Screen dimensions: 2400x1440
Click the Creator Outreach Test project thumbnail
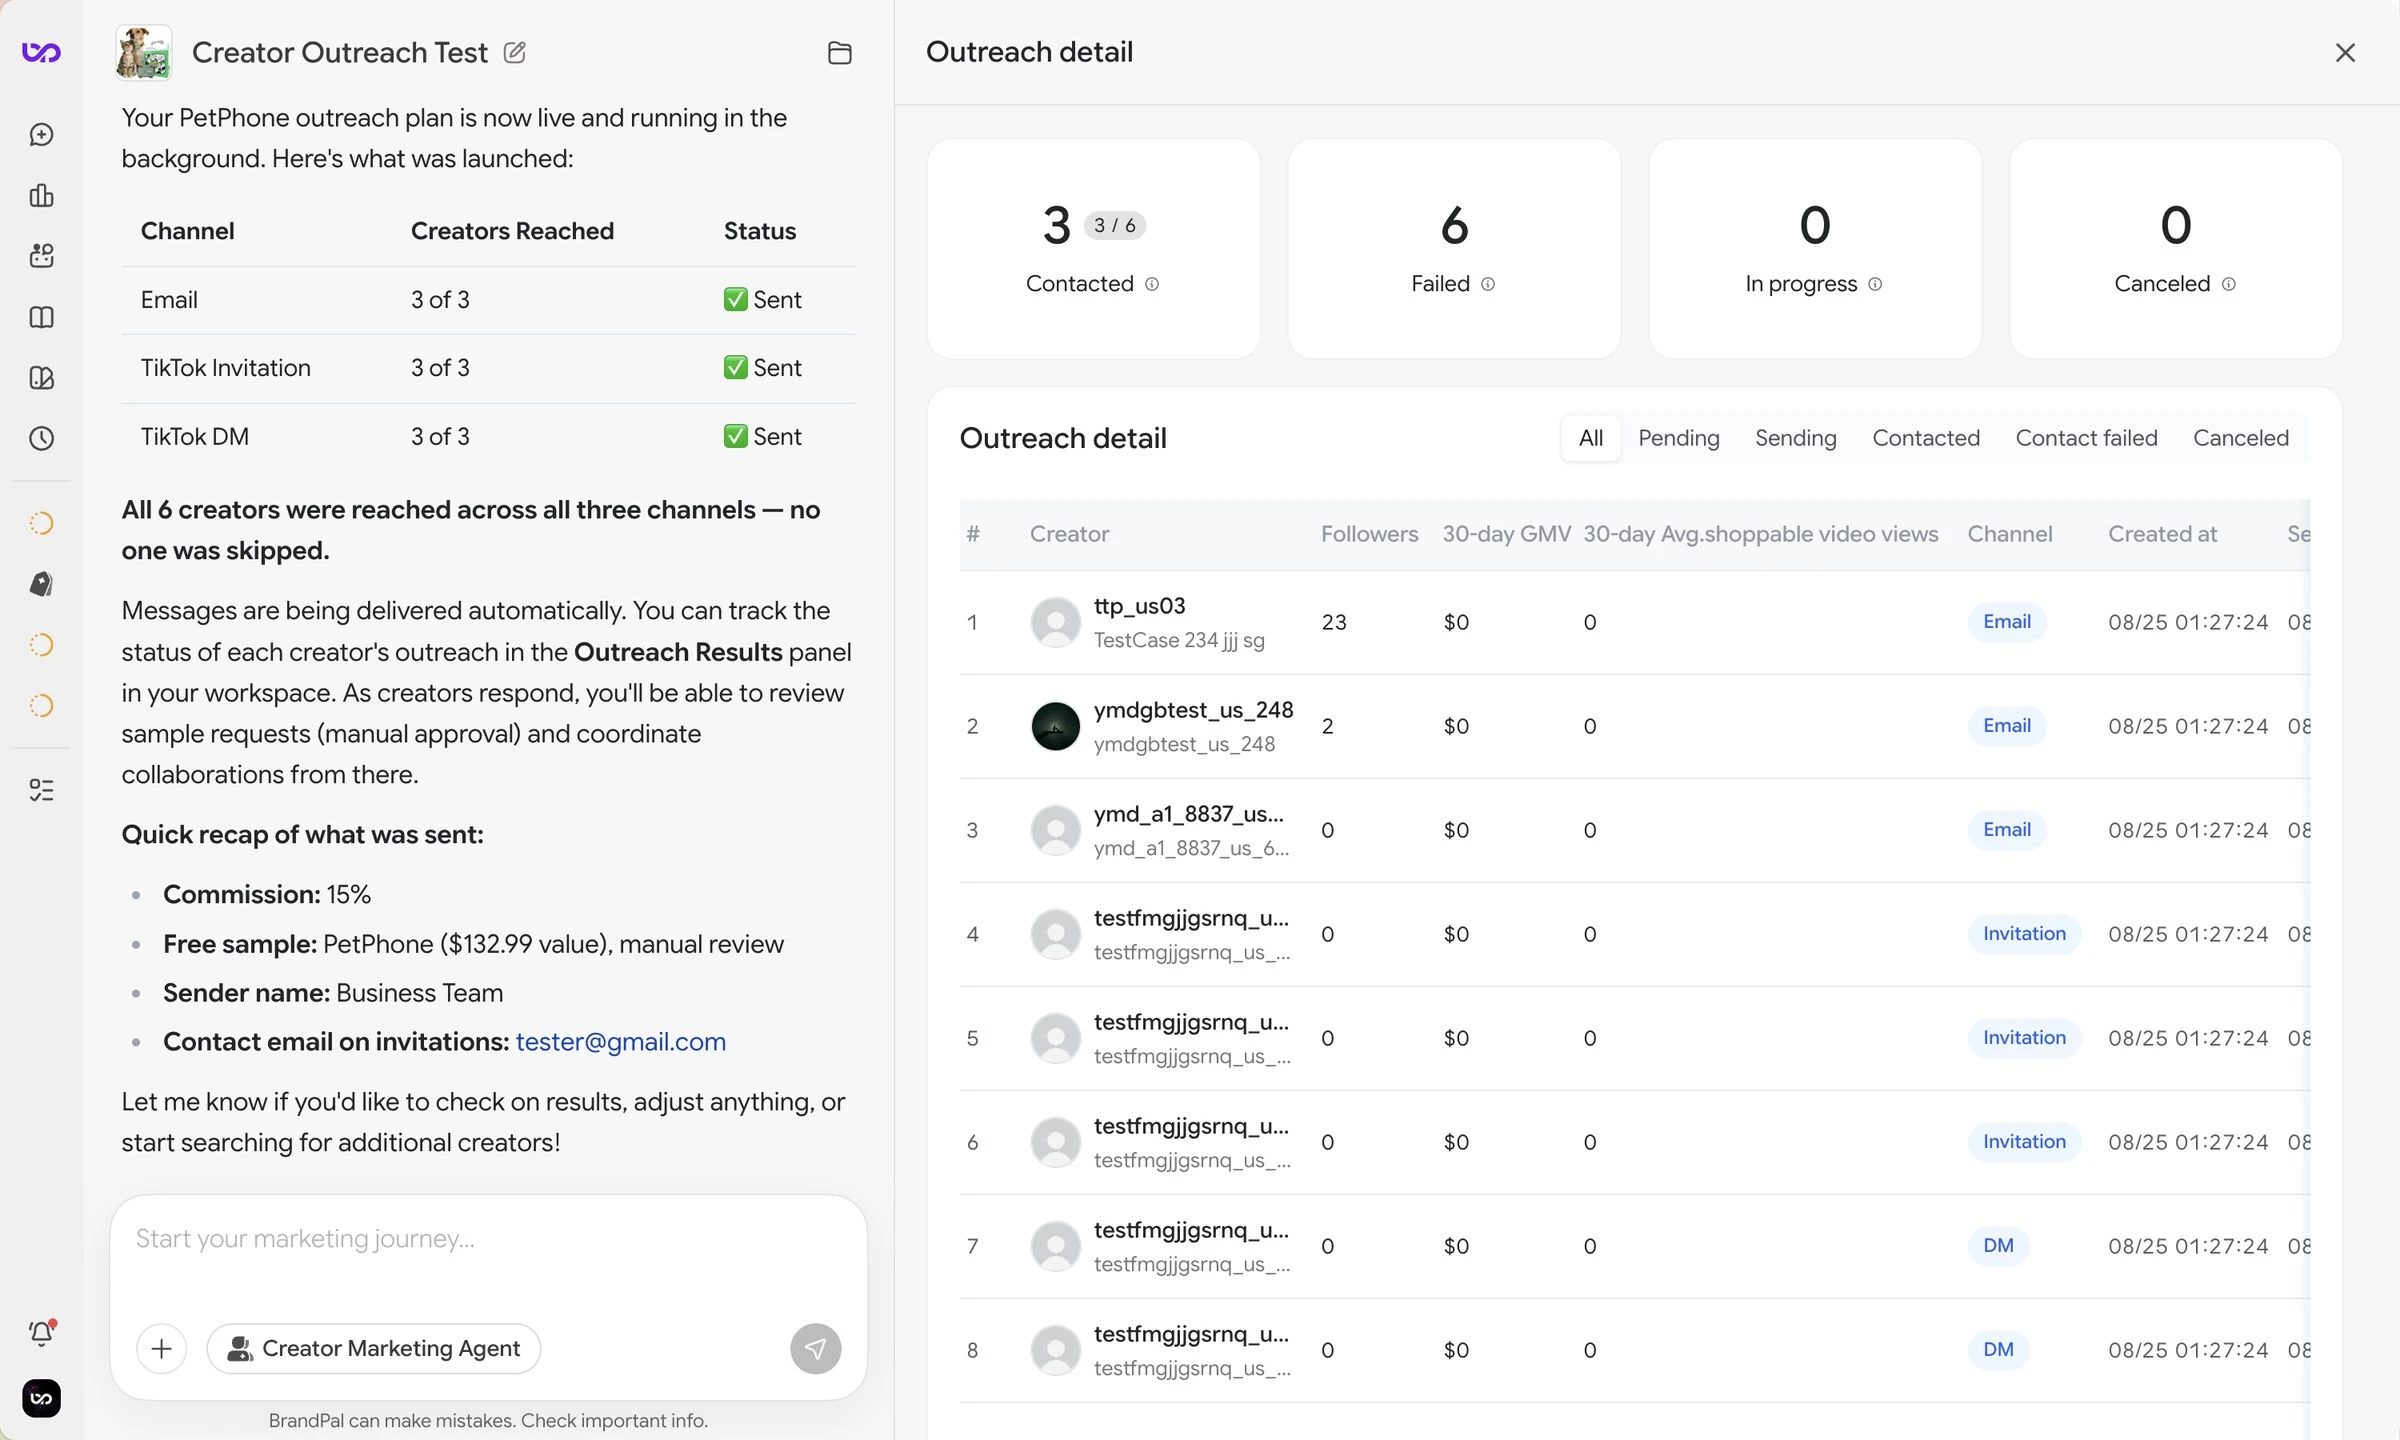pyautogui.click(x=144, y=52)
